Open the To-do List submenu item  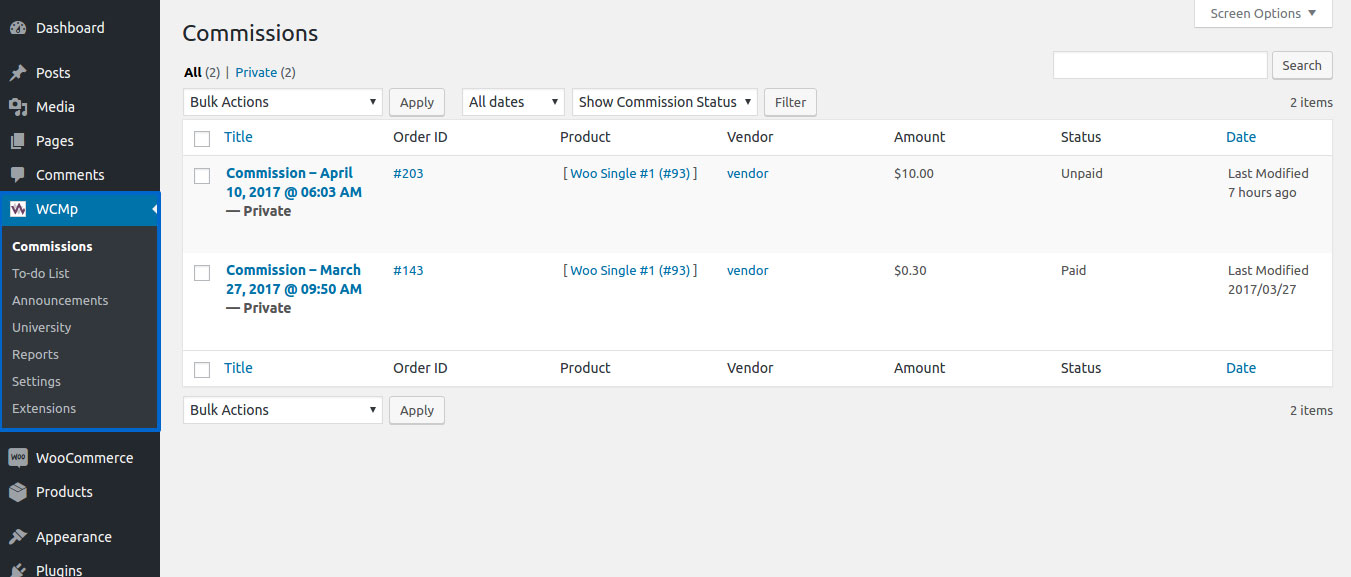click(41, 273)
